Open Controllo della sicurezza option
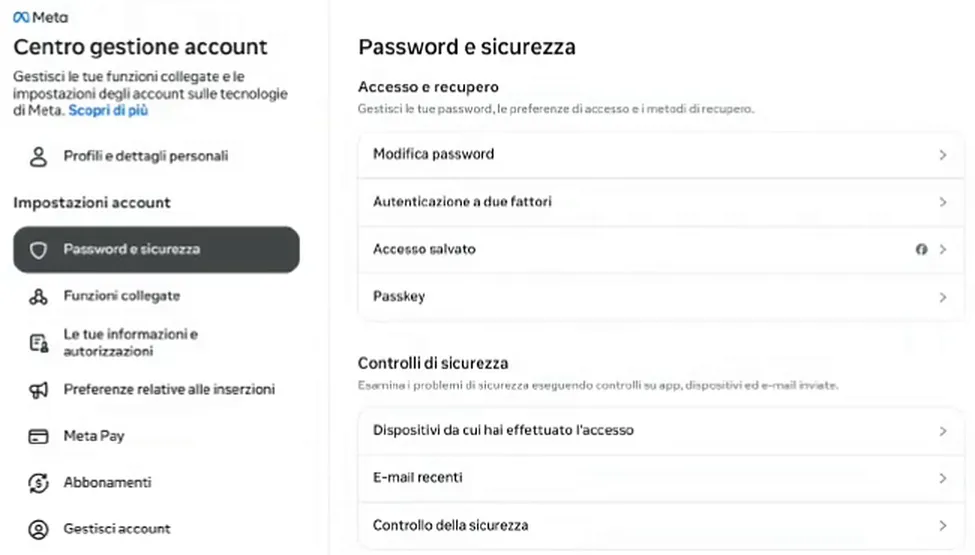 pos(660,526)
